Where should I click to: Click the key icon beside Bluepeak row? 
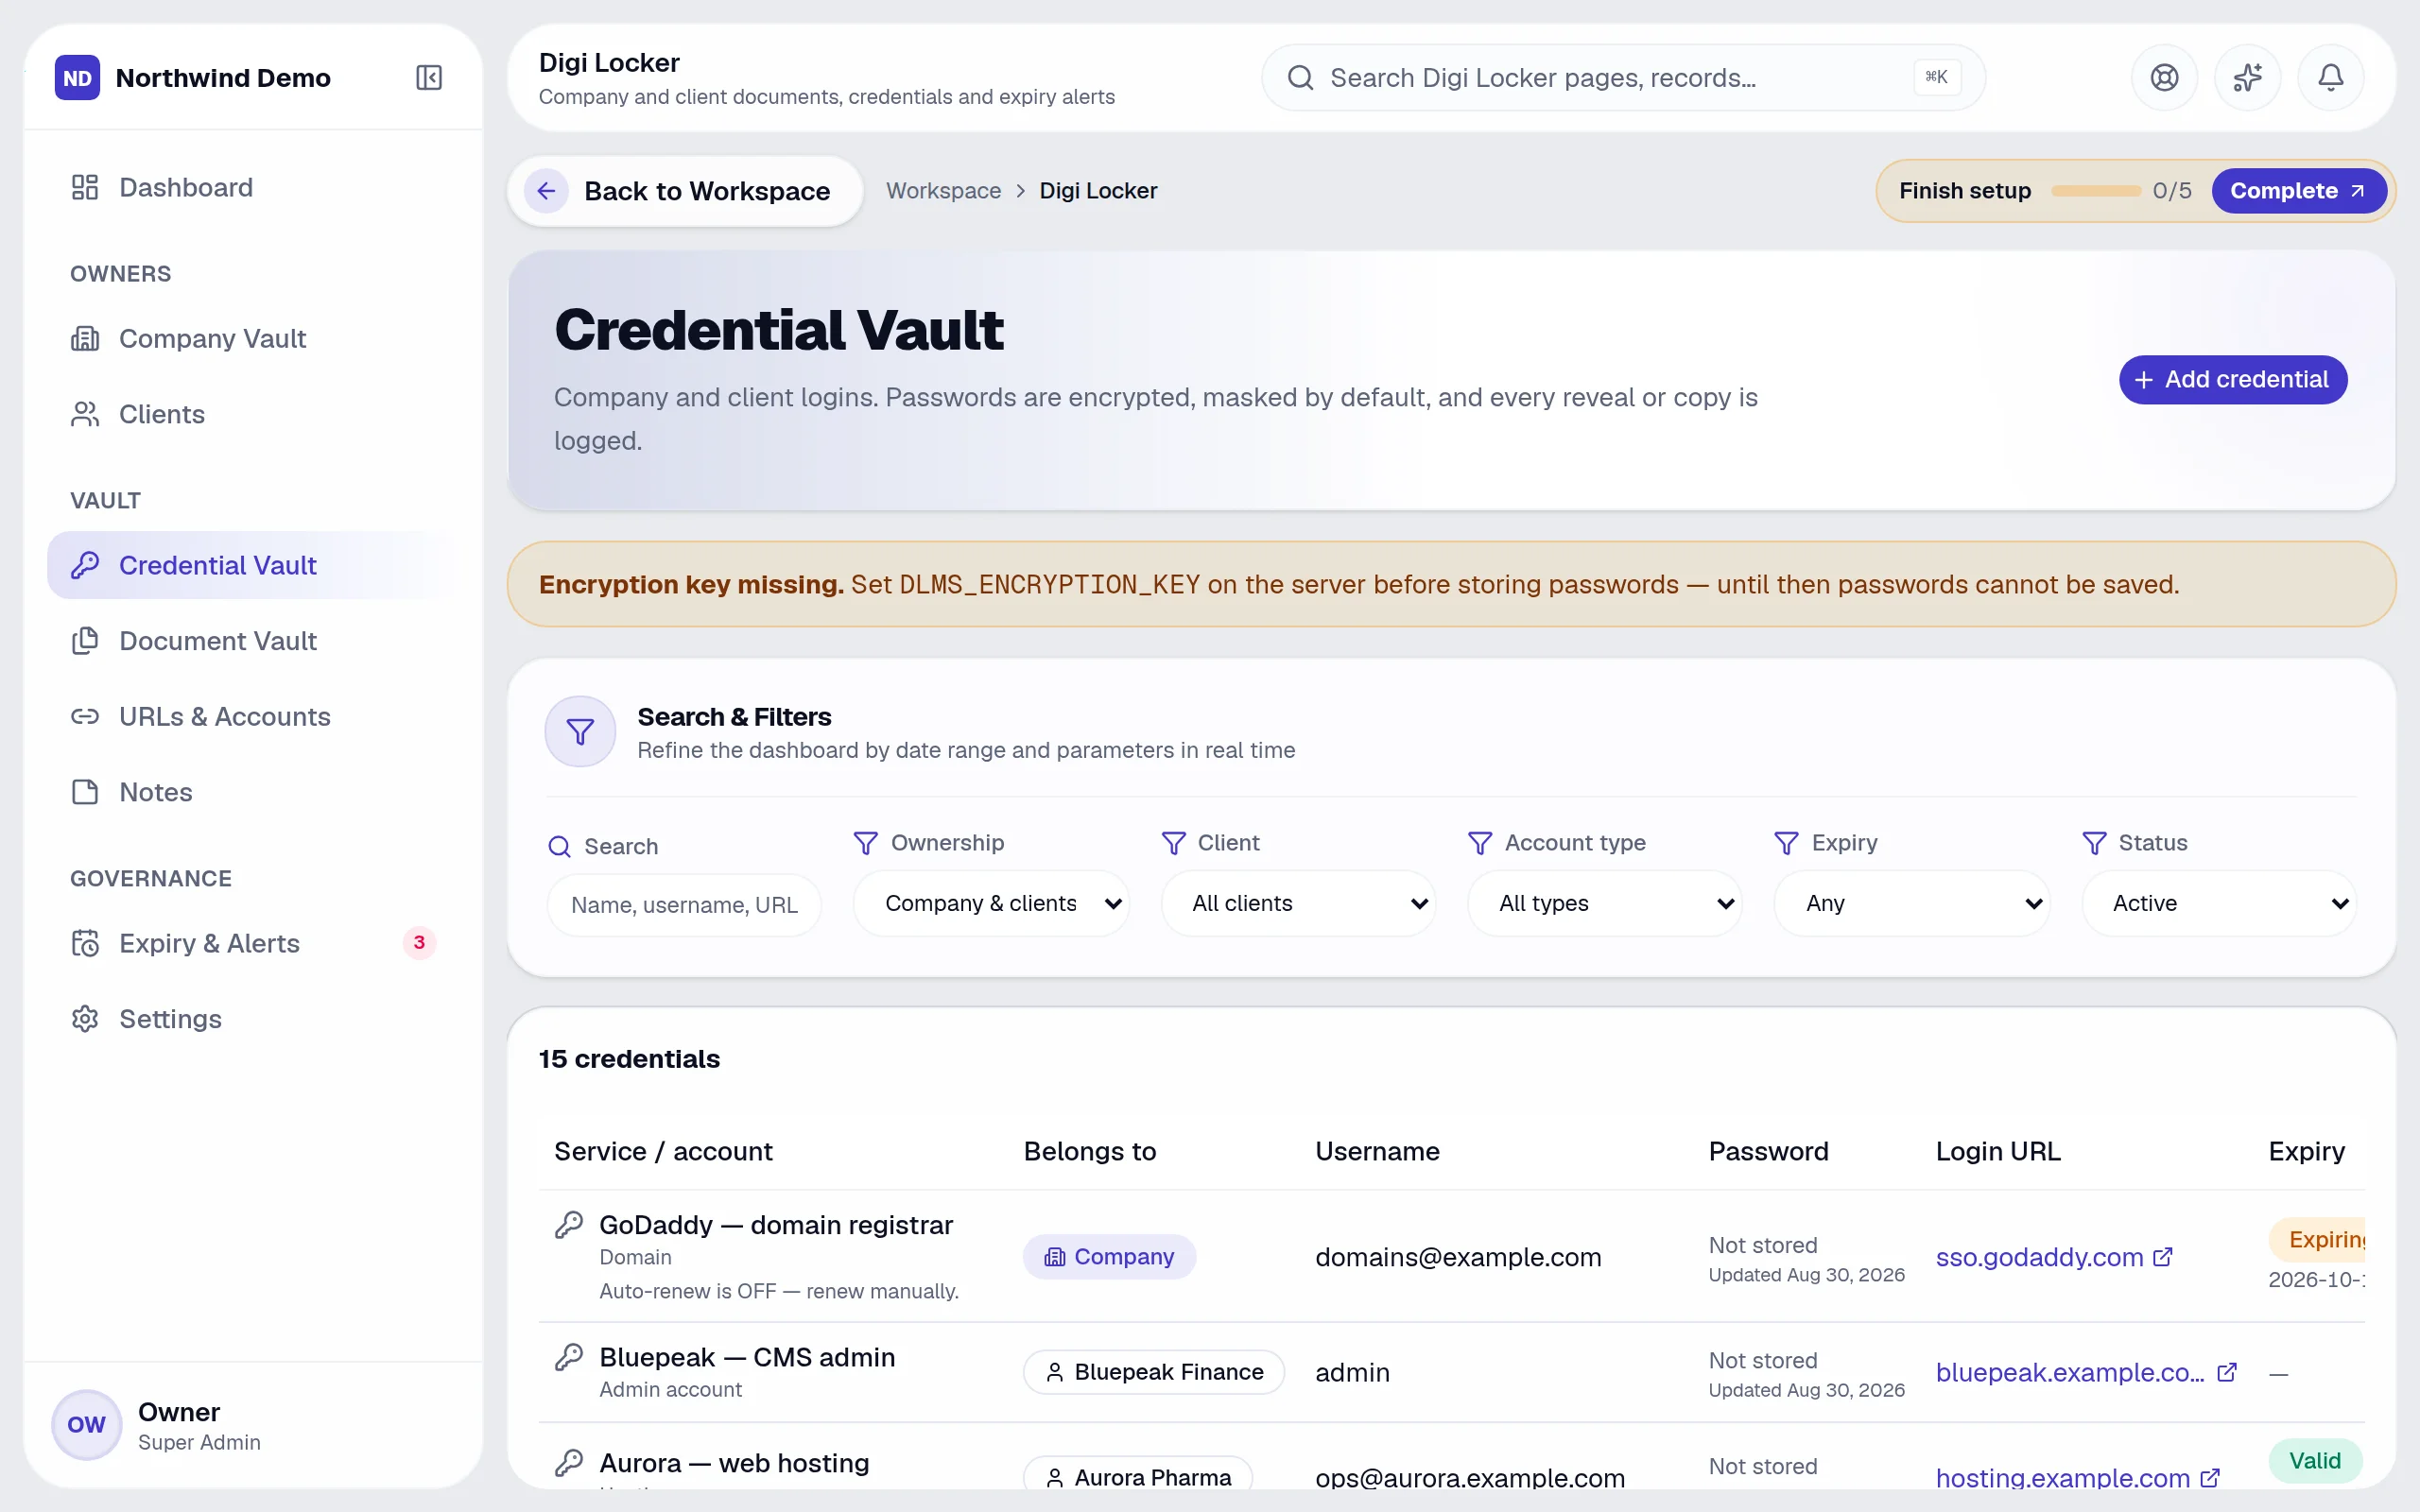[569, 1357]
